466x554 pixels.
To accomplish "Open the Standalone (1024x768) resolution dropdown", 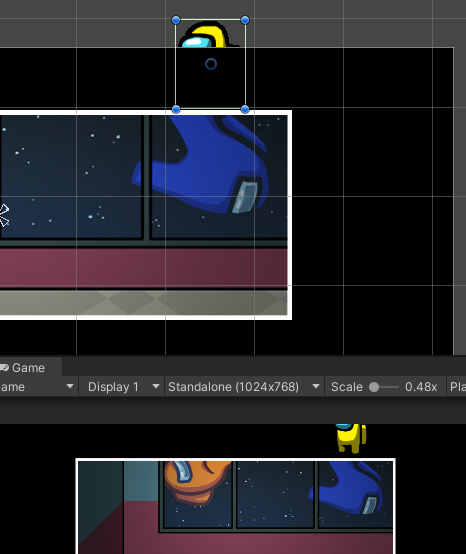I will coord(244,387).
